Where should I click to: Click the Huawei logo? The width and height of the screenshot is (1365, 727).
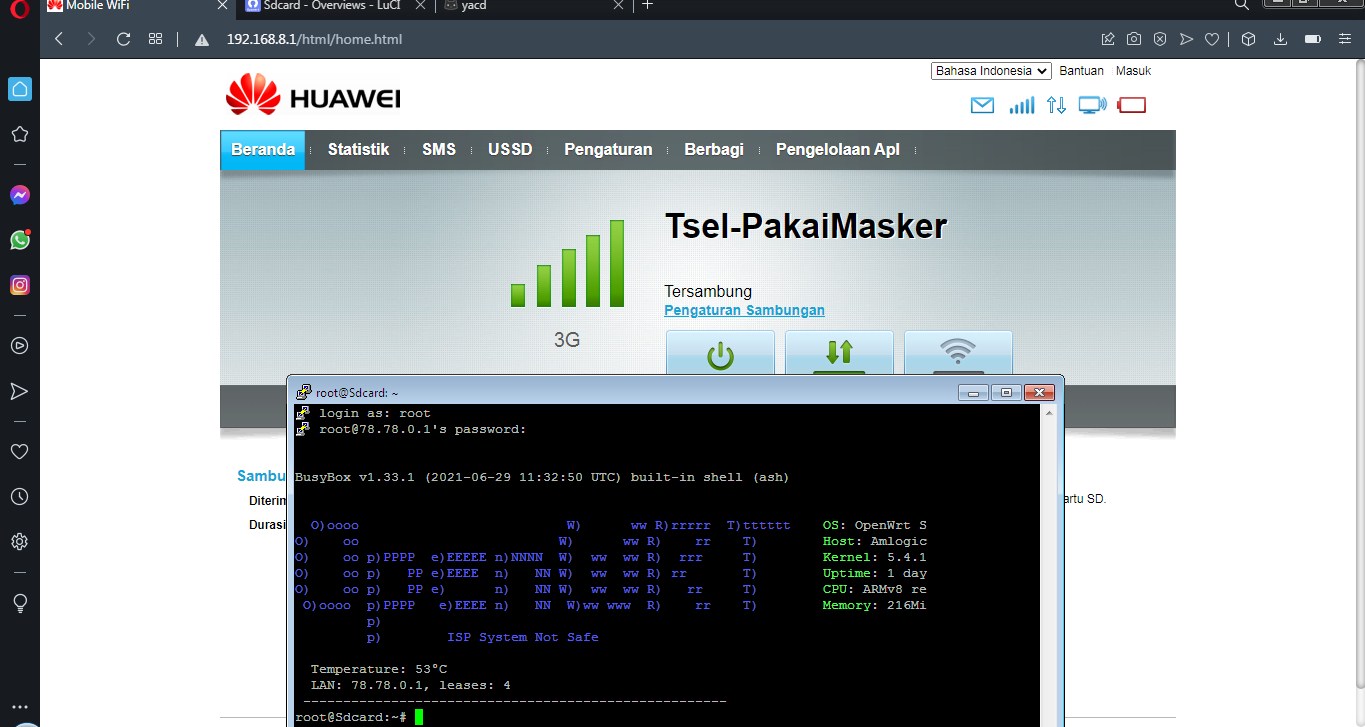click(x=313, y=96)
